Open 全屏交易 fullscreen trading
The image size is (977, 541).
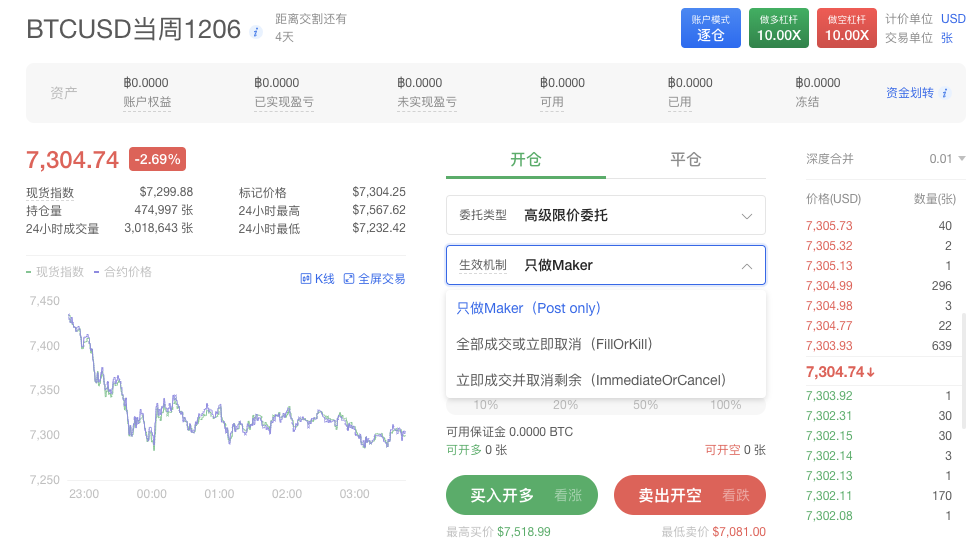coord(374,279)
